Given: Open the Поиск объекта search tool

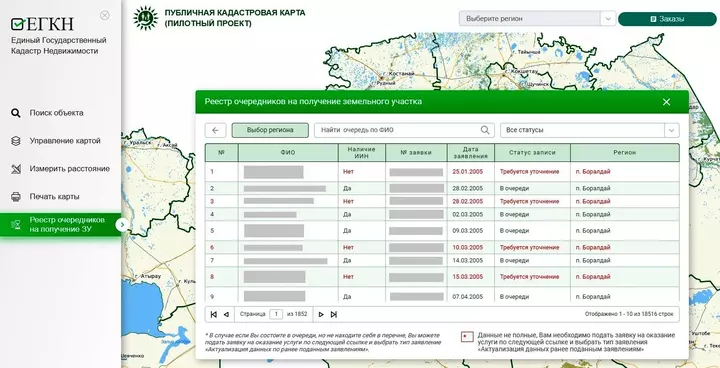Looking at the screenshot, I should (x=56, y=113).
